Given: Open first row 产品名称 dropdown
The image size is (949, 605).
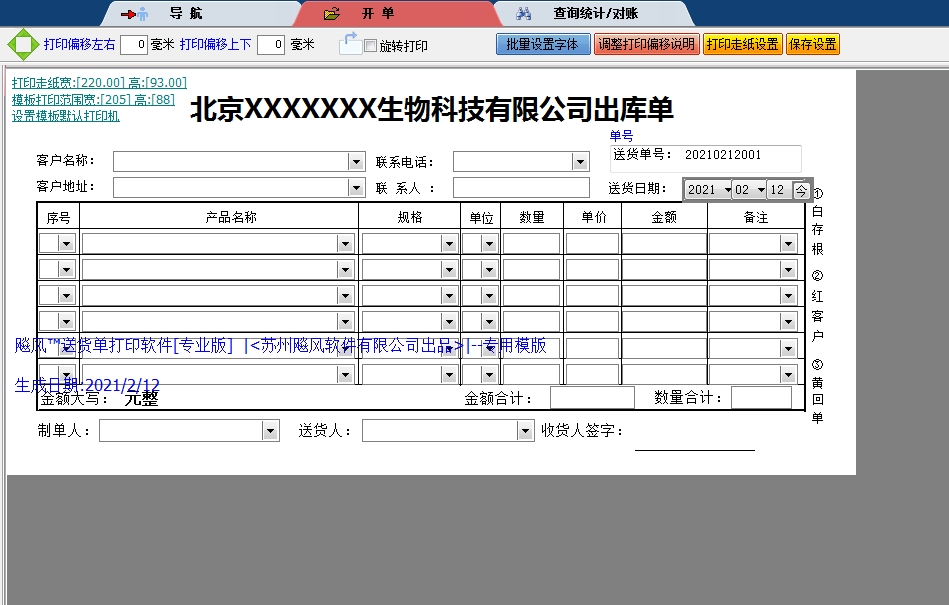Looking at the screenshot, I should coord(345,243).
